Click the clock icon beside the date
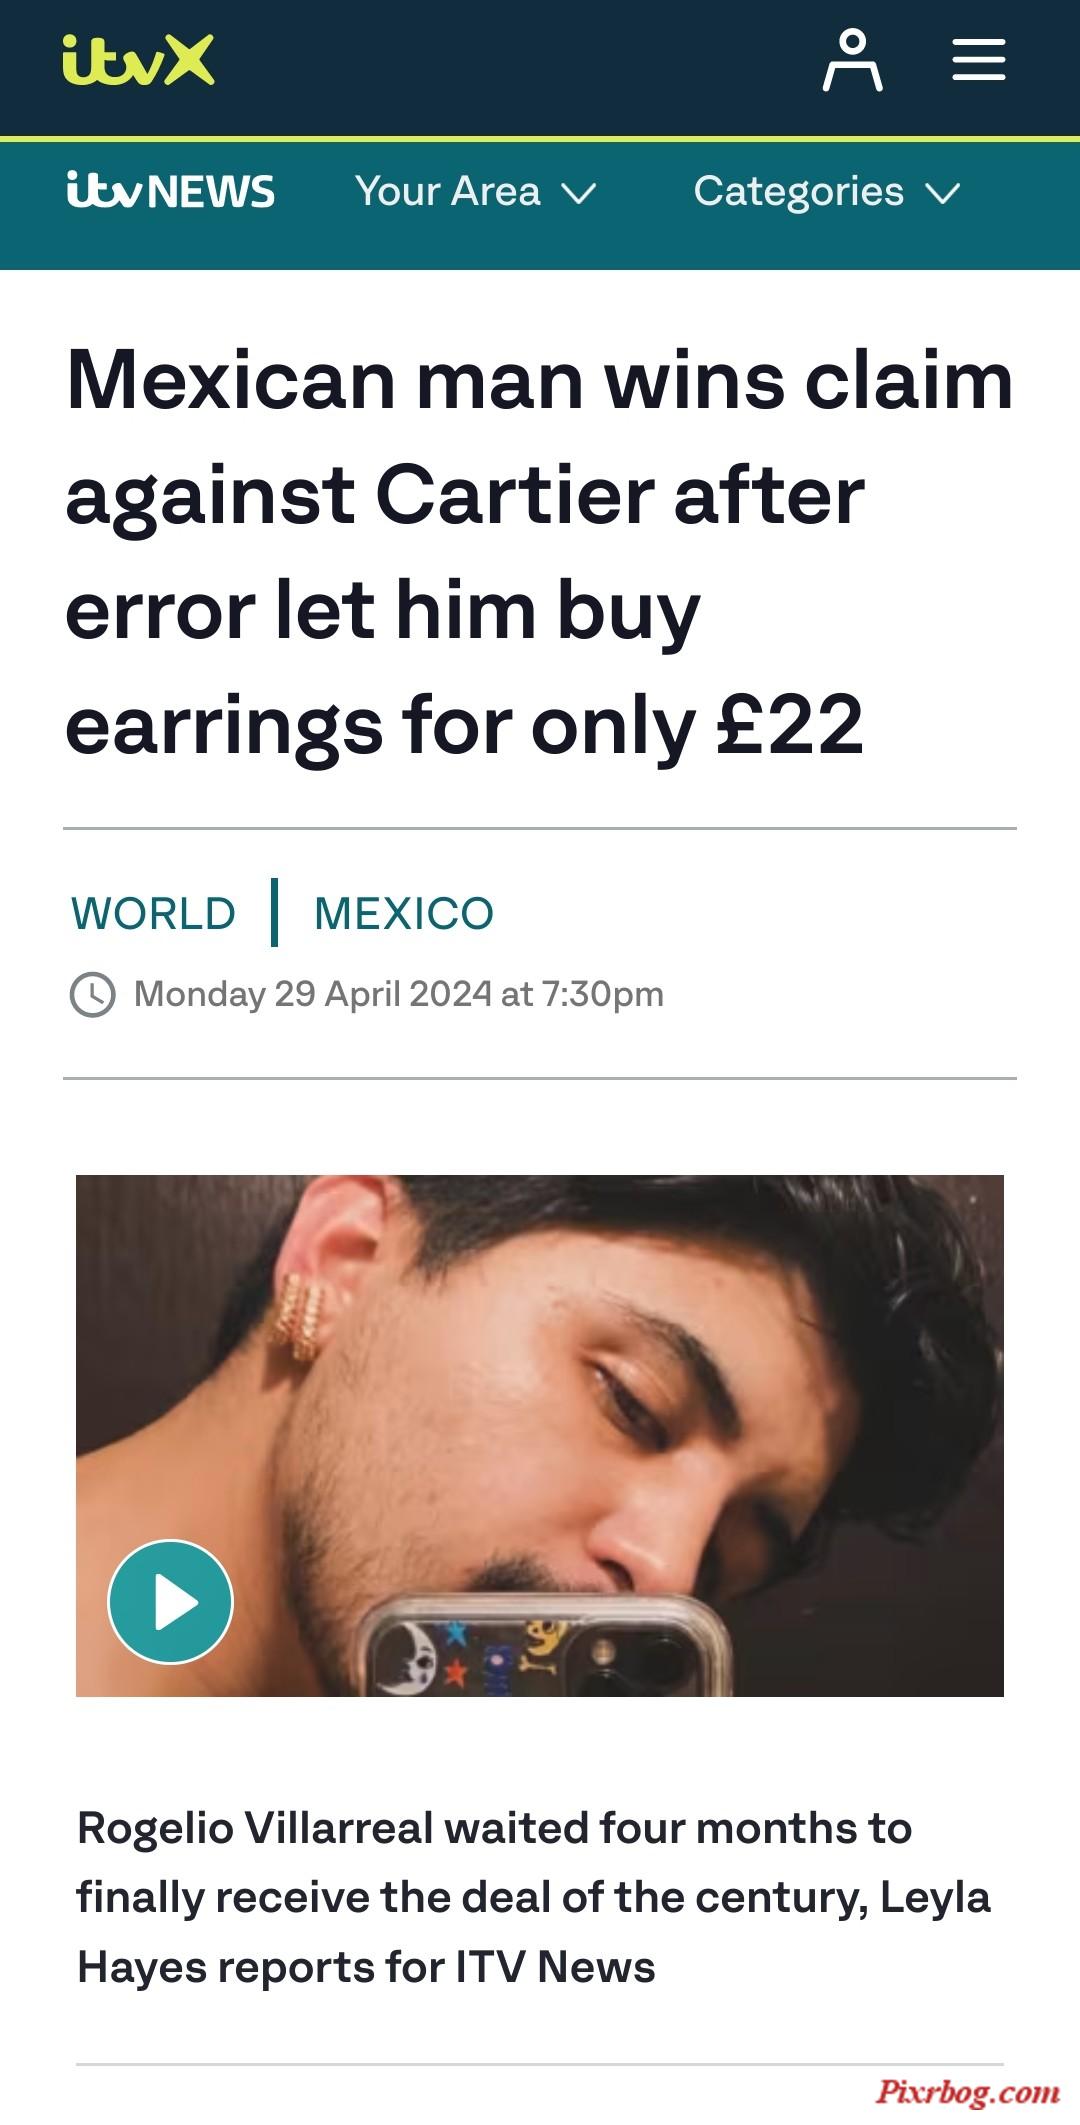Viewport: 1080px width, 2125px height. pos(93,994)
